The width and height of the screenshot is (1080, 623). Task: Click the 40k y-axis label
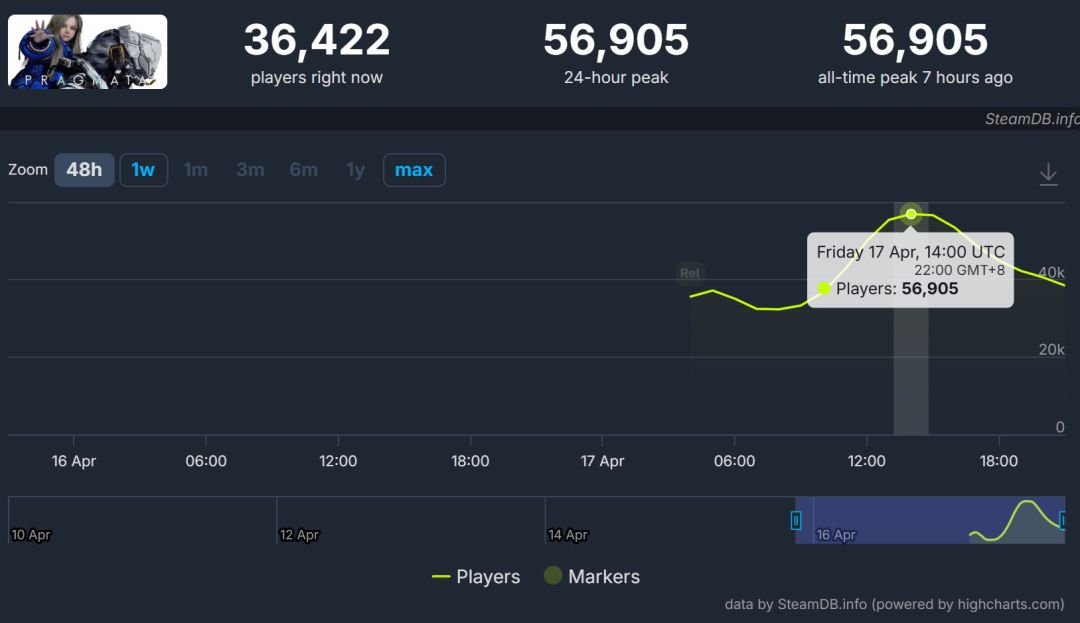[1051, 273]
